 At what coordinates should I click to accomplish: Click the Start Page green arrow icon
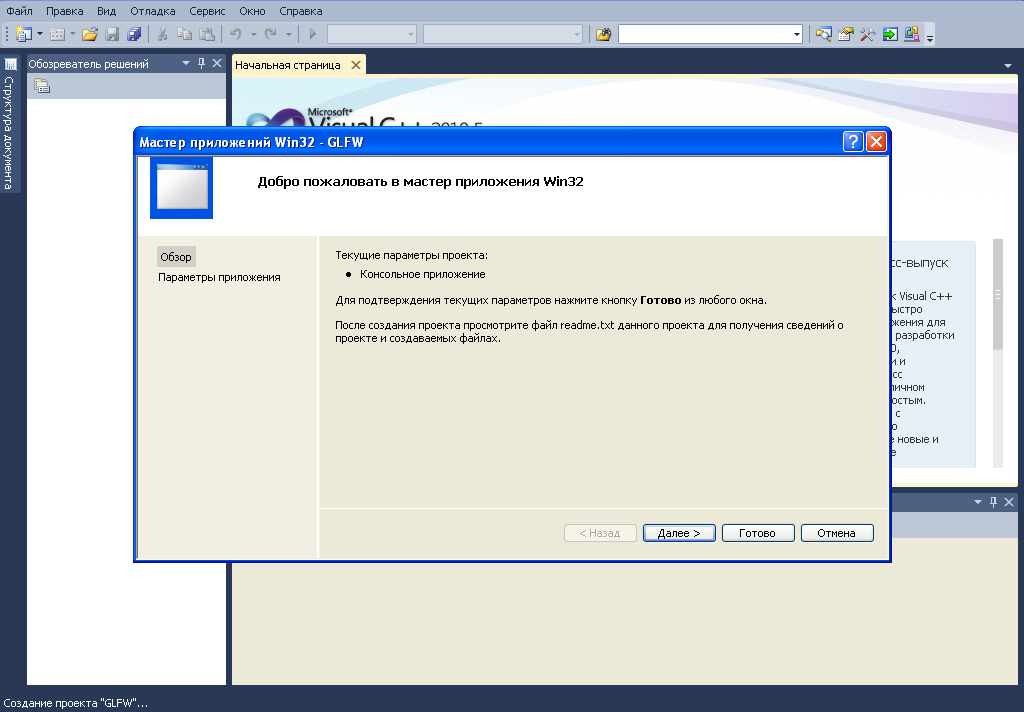(890, 34)
